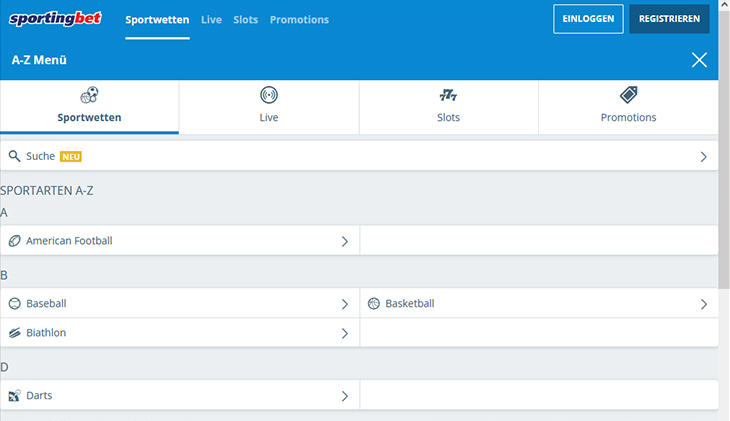The image size is (730, 421).
Task: Click the Live broadcast icon
Action: click(269, 95)
